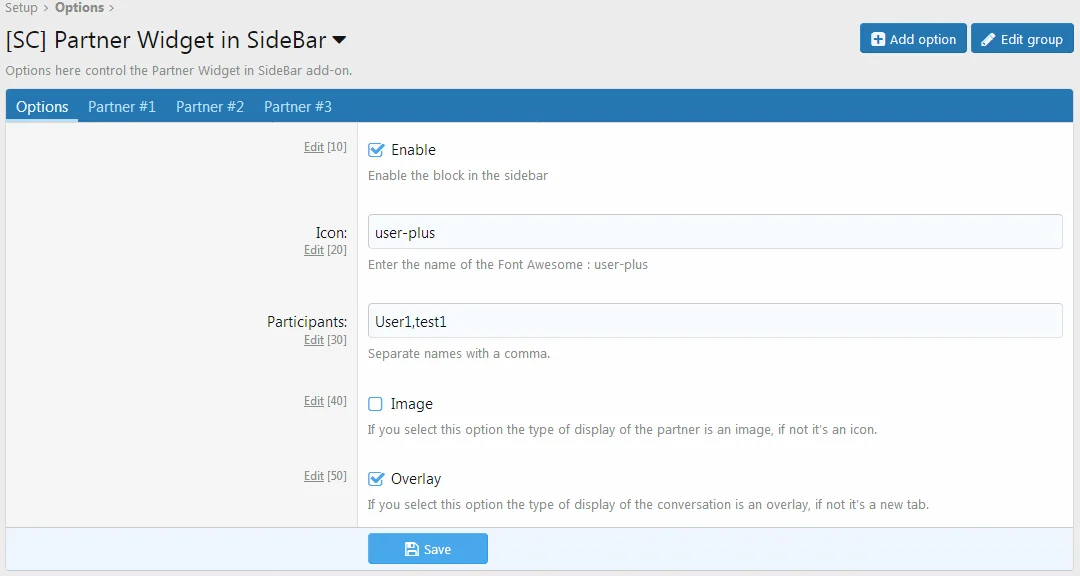Save the widget settings
This screenshot has height=576, width=1080.
pyautogui.click(x=428, y=548)
